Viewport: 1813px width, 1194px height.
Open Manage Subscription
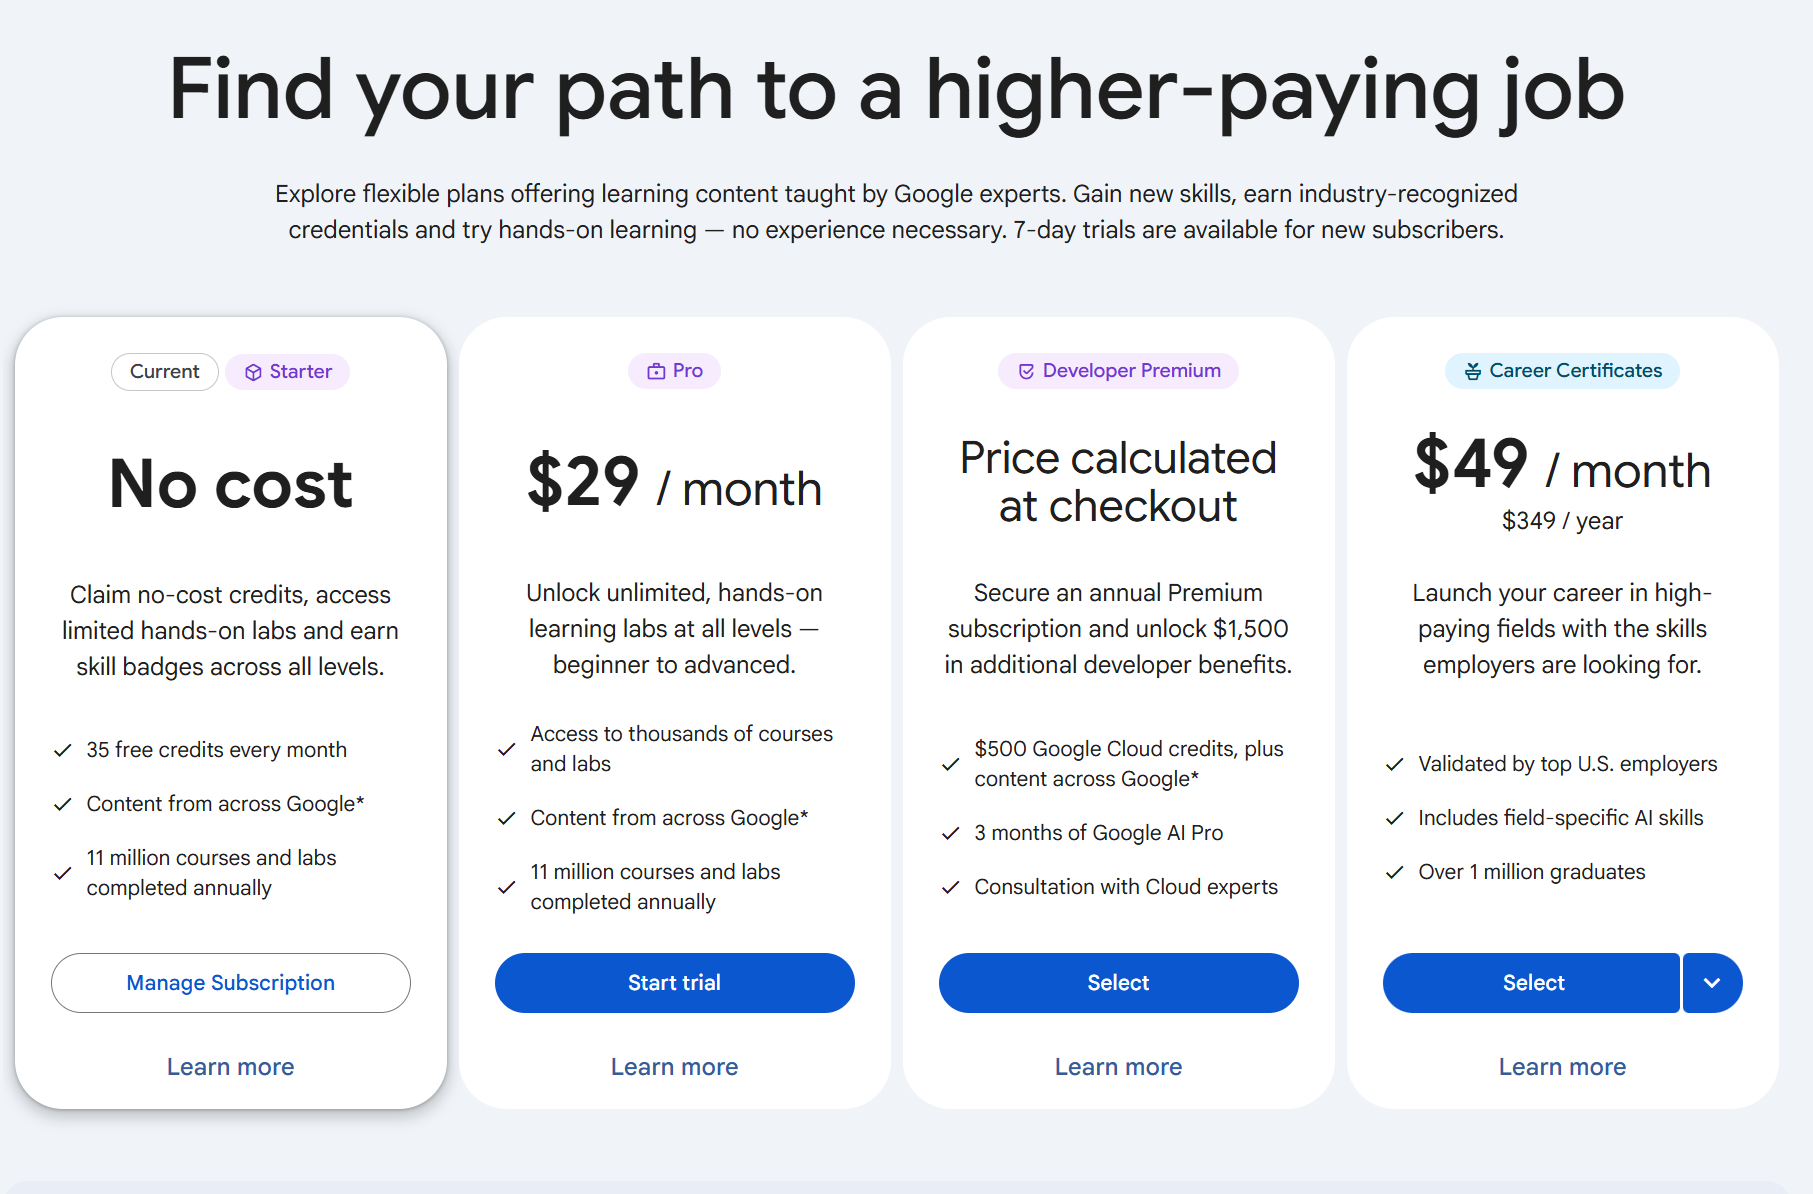tap(231, 983)
